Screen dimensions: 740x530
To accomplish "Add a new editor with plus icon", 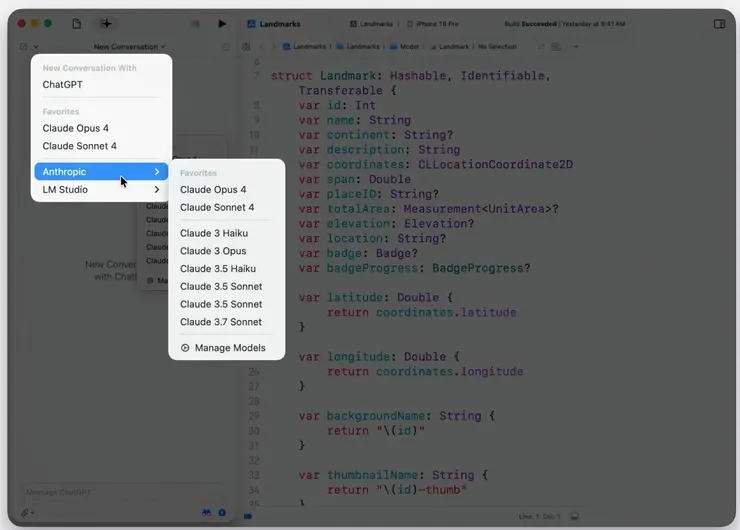I will coord(576,47).
